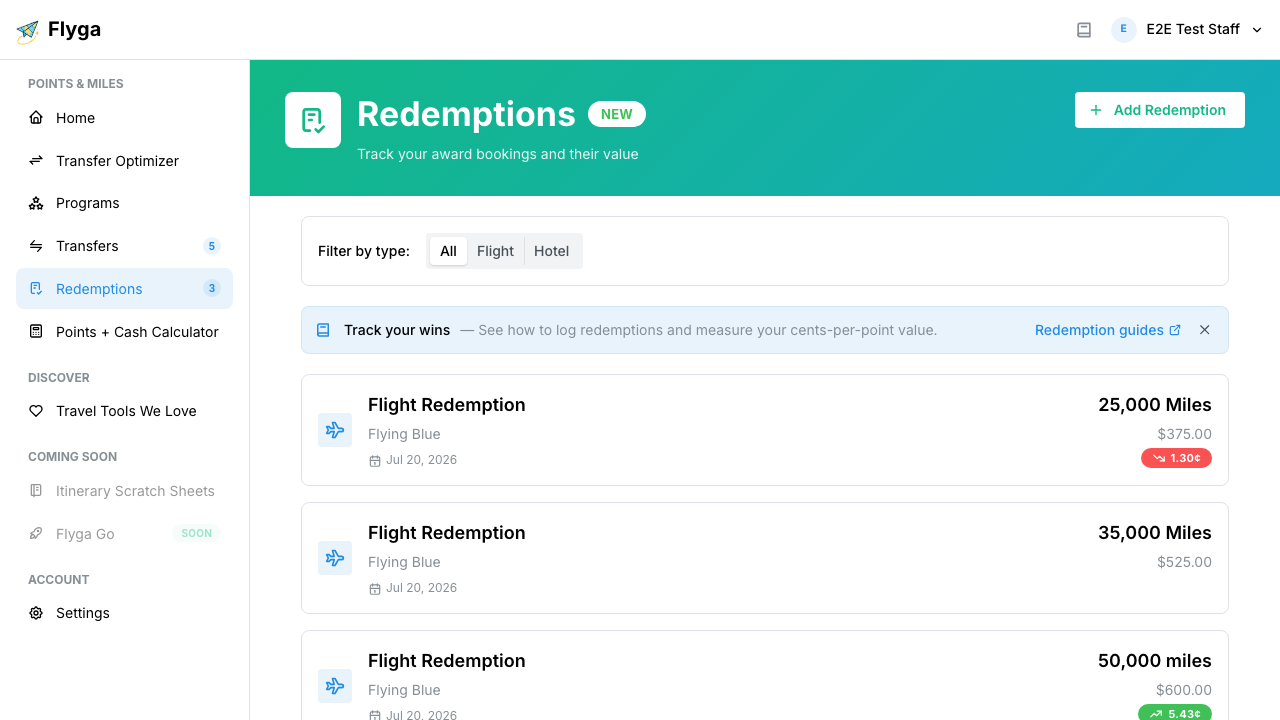Click the airplane icon on 25,000 Miles card
Screen dimensions: 1280x720
(335, 430)
